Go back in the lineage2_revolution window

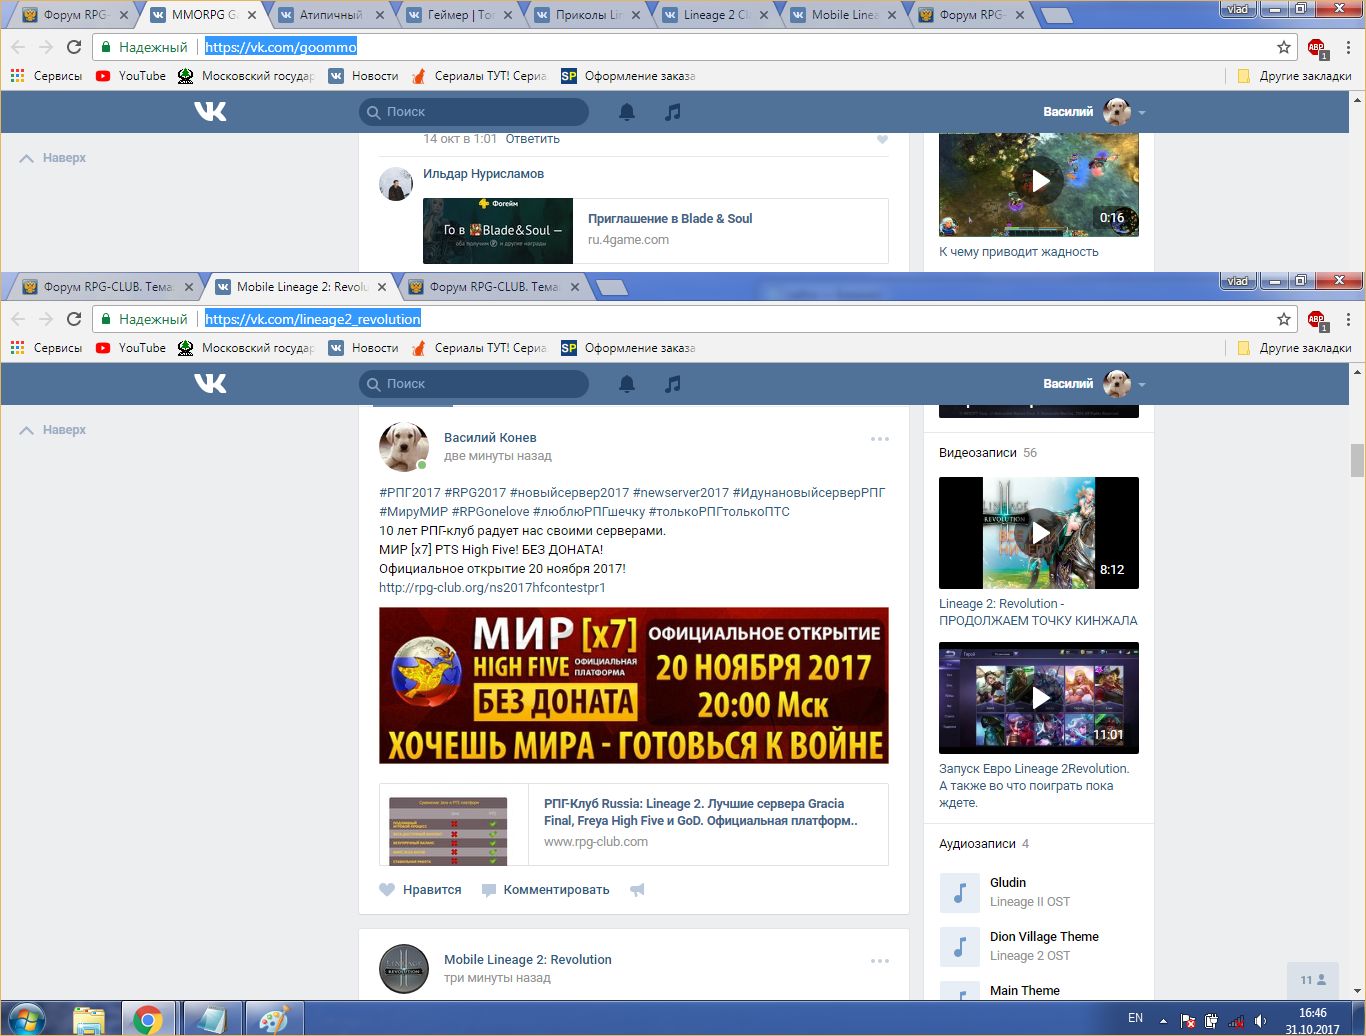point(18,319)
